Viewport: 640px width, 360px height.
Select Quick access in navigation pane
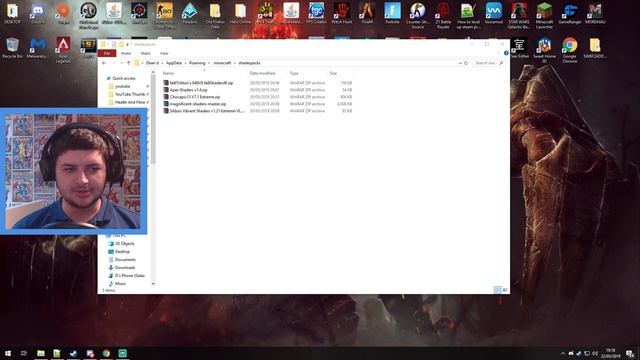coord(123,78)
